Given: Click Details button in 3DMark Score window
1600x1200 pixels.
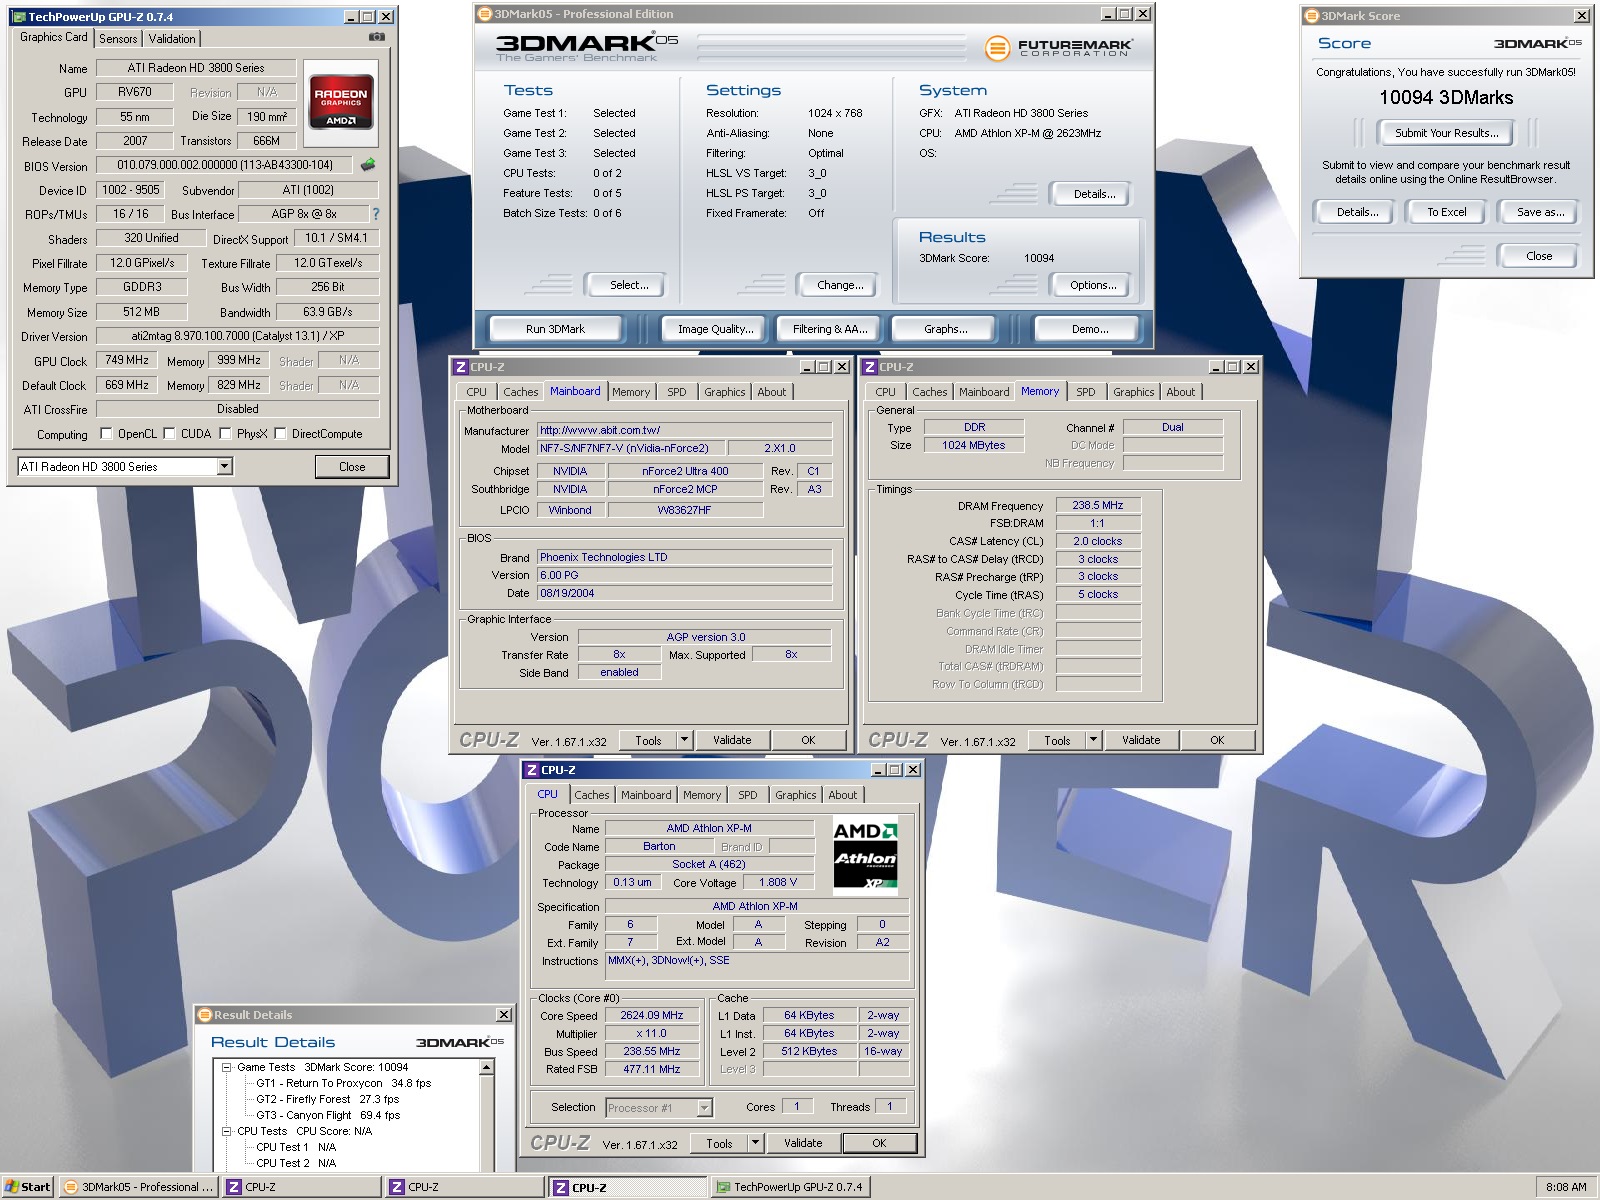Looking at the screenshot, I should [1357, 212].
